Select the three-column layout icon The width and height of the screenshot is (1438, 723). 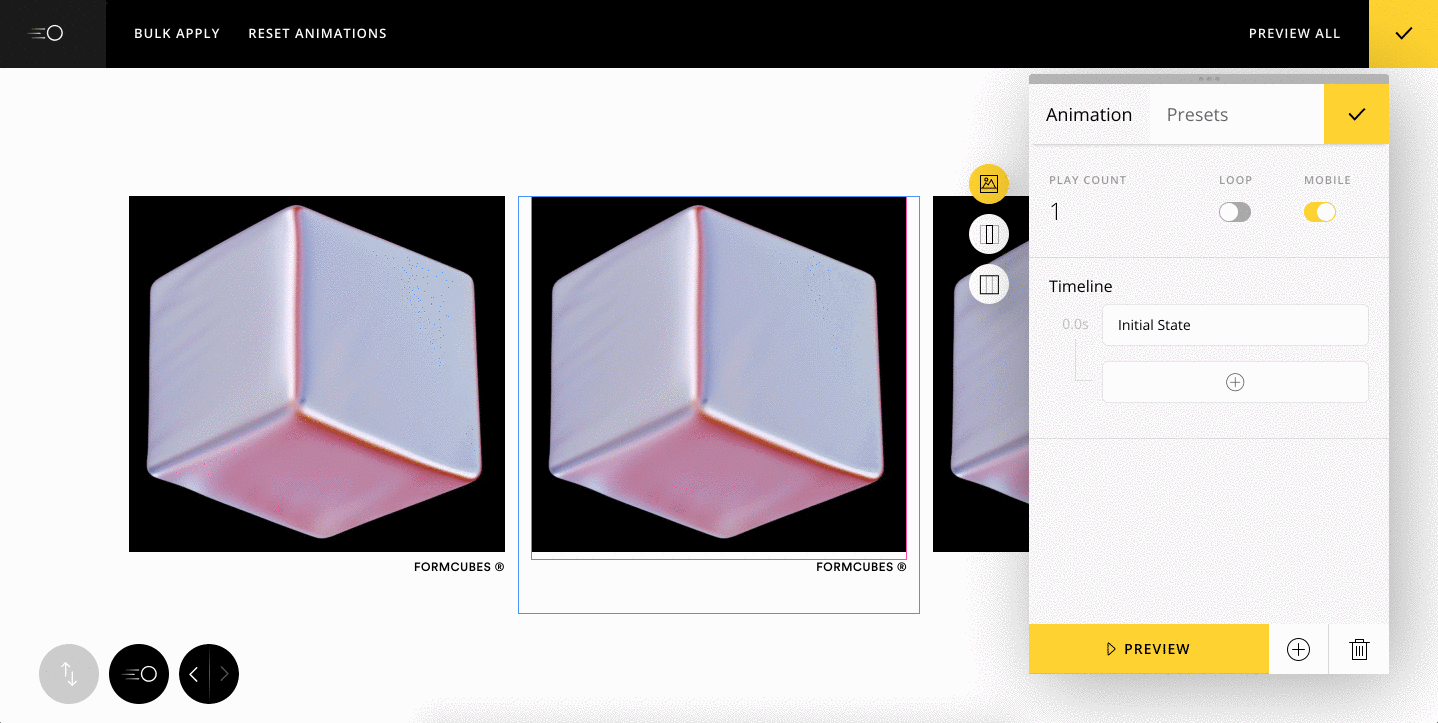pyautogui.click(x=988, y=283)
